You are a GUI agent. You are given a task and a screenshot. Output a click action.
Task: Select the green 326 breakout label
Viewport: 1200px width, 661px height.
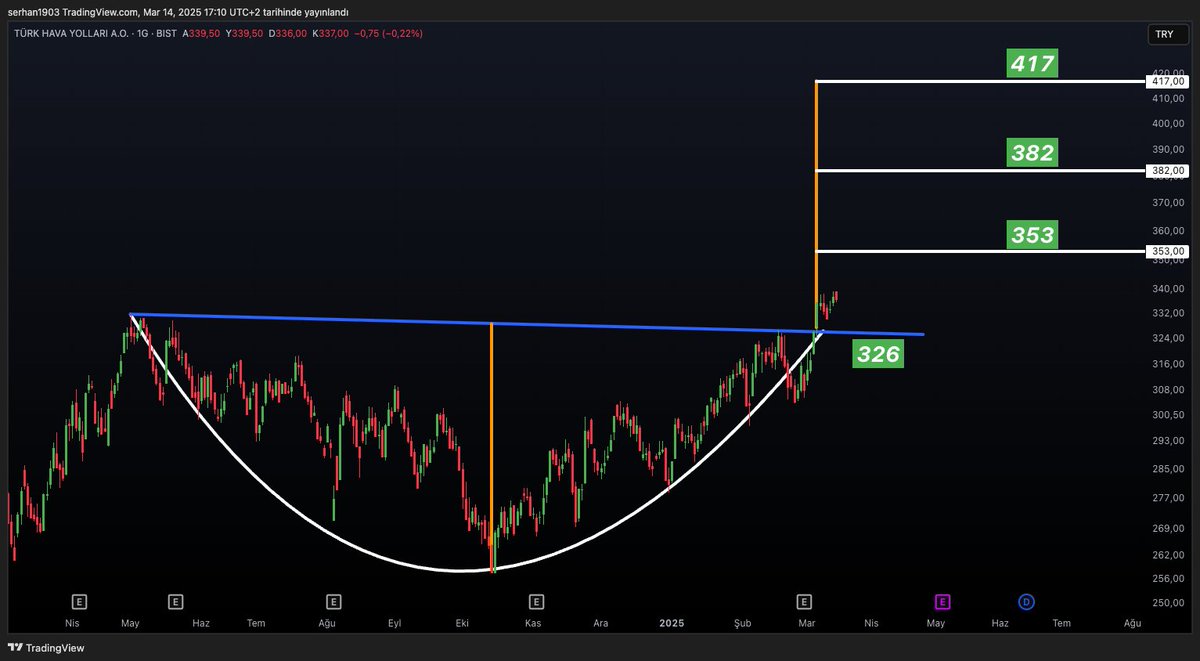pyautogui.click(x=878, y=353)
